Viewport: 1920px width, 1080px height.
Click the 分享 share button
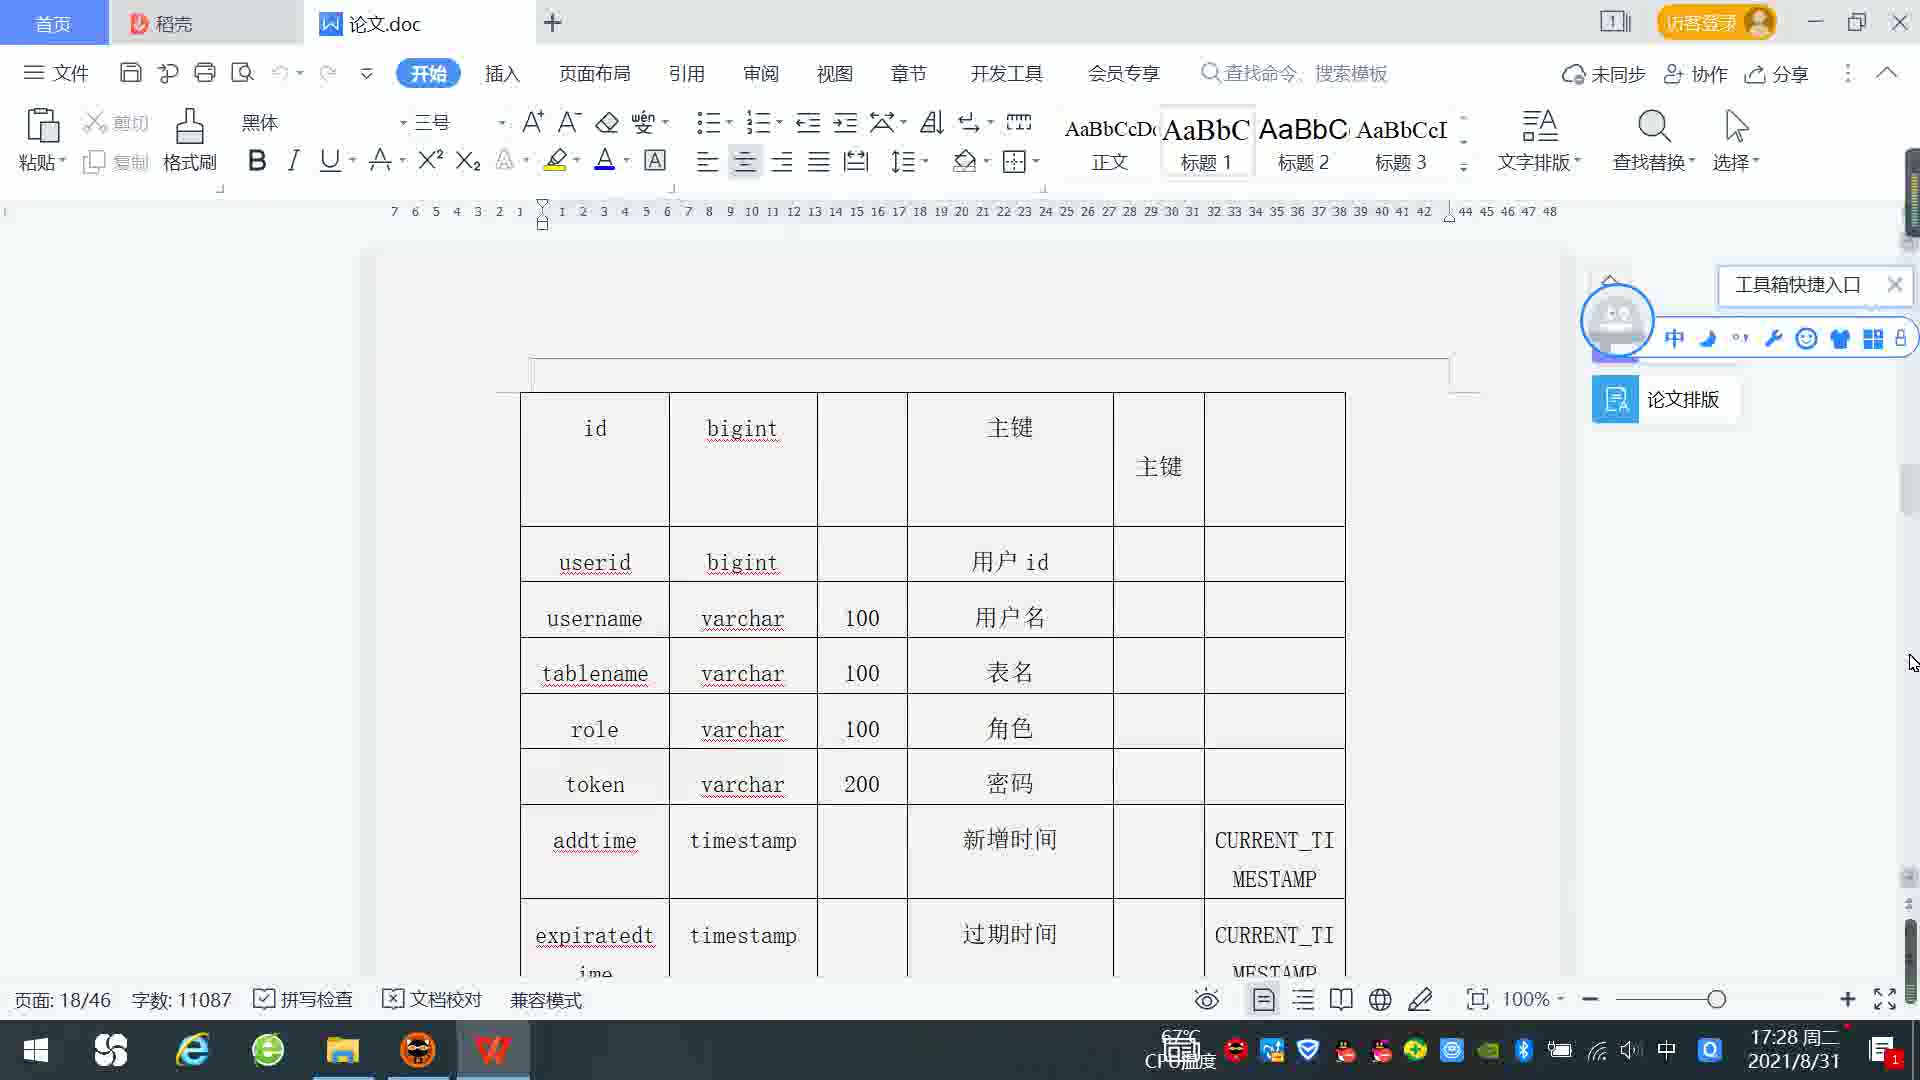[1777, 74]
